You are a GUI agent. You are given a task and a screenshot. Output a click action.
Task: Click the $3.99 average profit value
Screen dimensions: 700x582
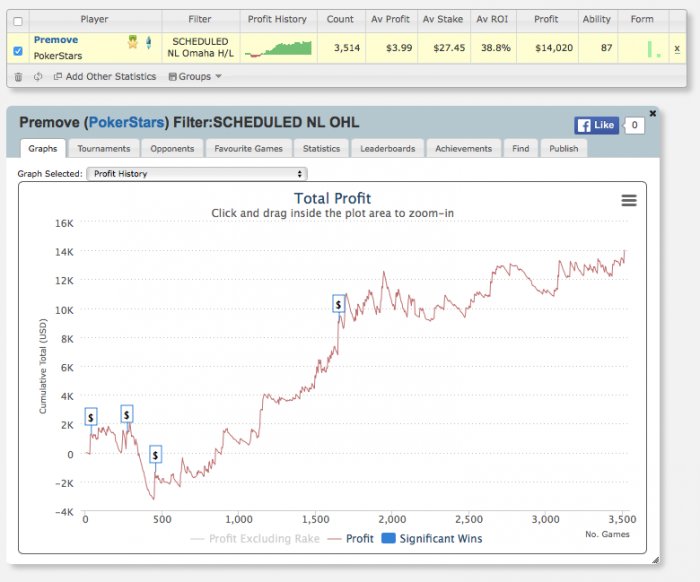click(399, 48)
